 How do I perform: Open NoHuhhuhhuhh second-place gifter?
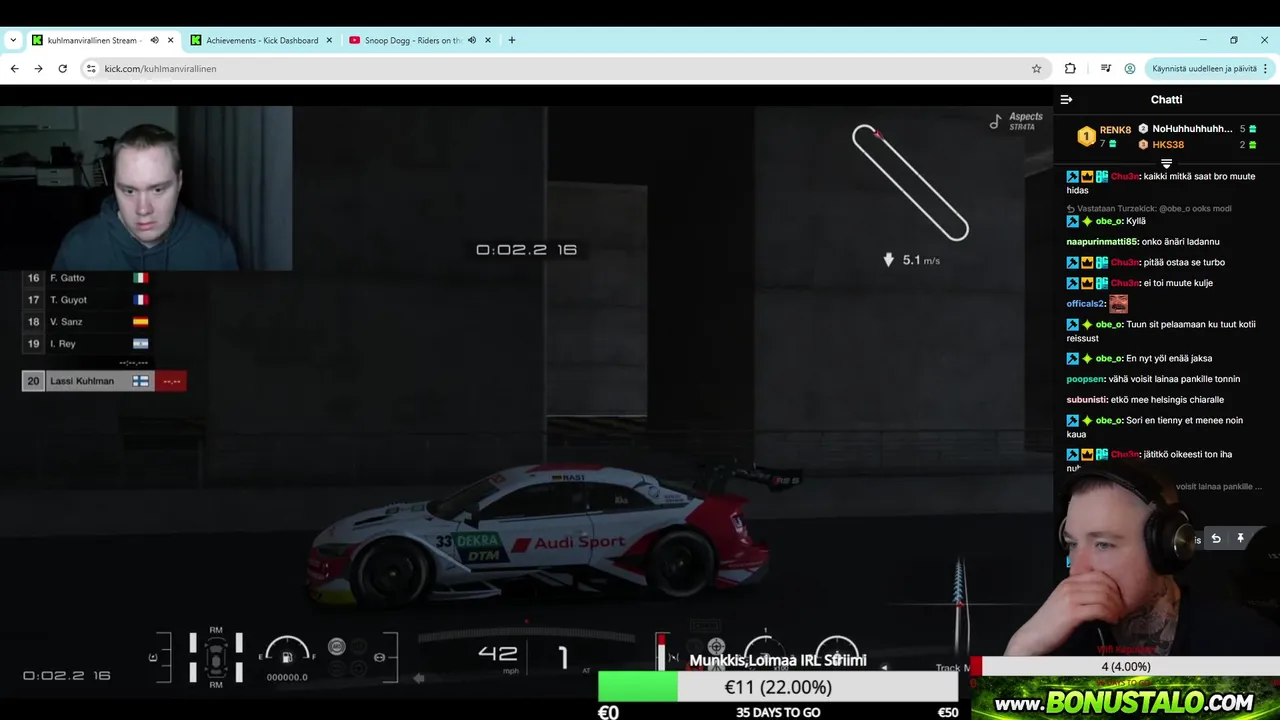(x=1192, y=129)
